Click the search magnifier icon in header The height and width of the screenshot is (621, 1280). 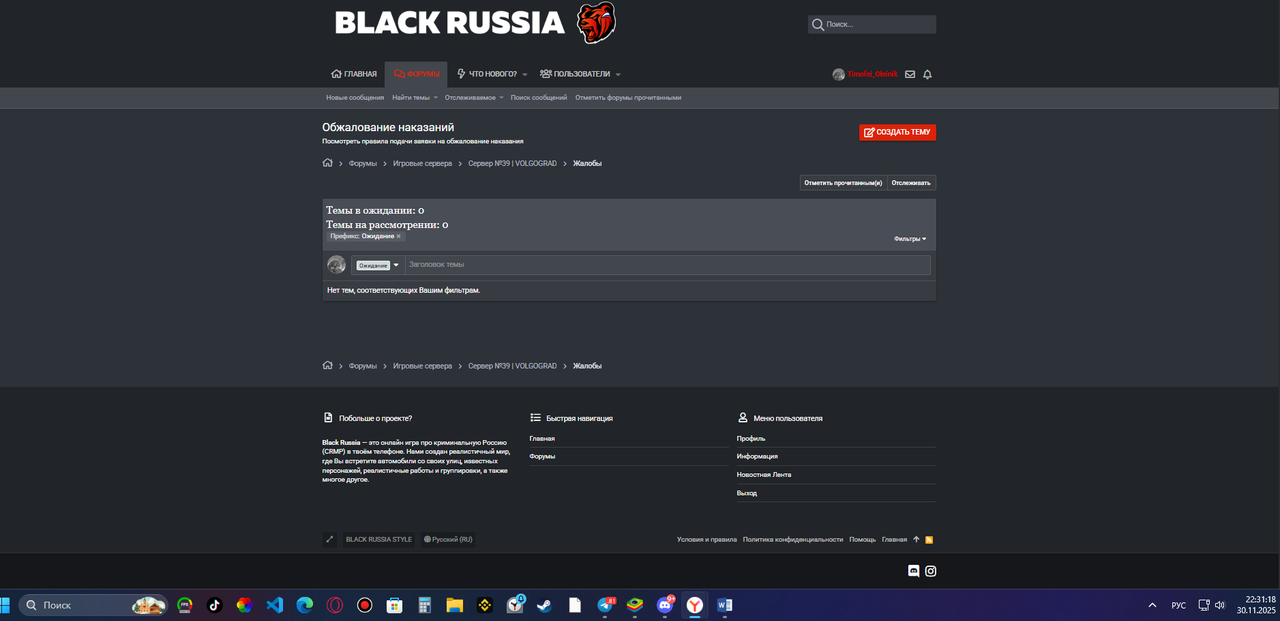tap(818, 24)
